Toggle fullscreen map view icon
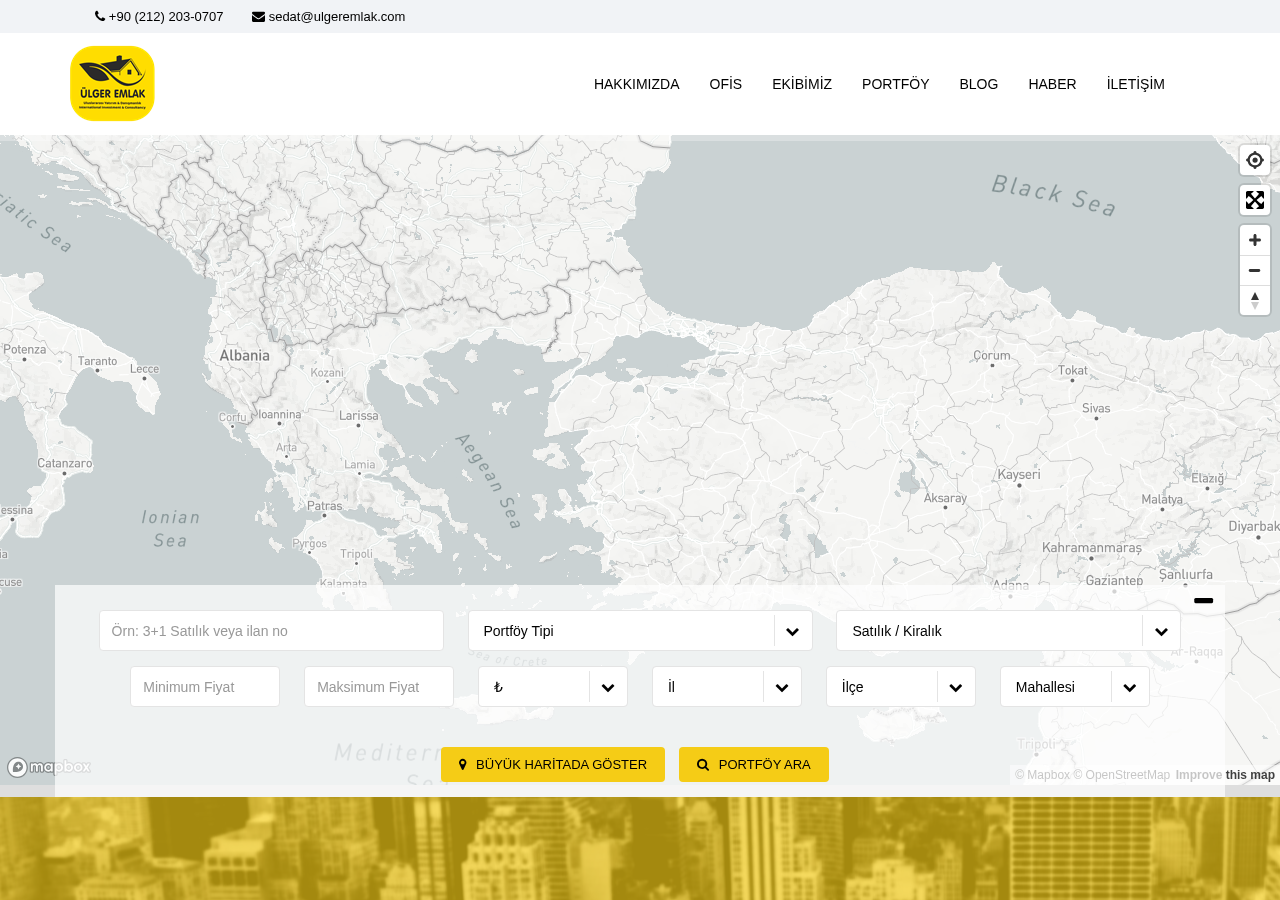This screenshot has height=900, width=1280. (1255, 200)
